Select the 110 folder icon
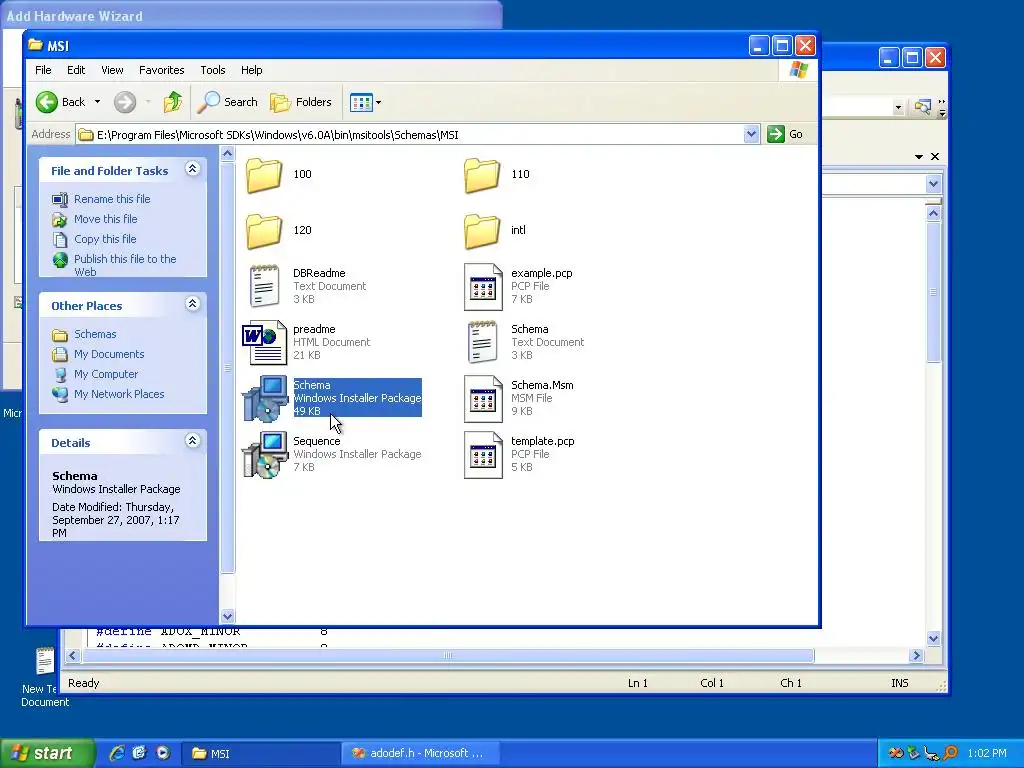The width and height of the screenshot is (1024, 768). click(x=482, y=175)
